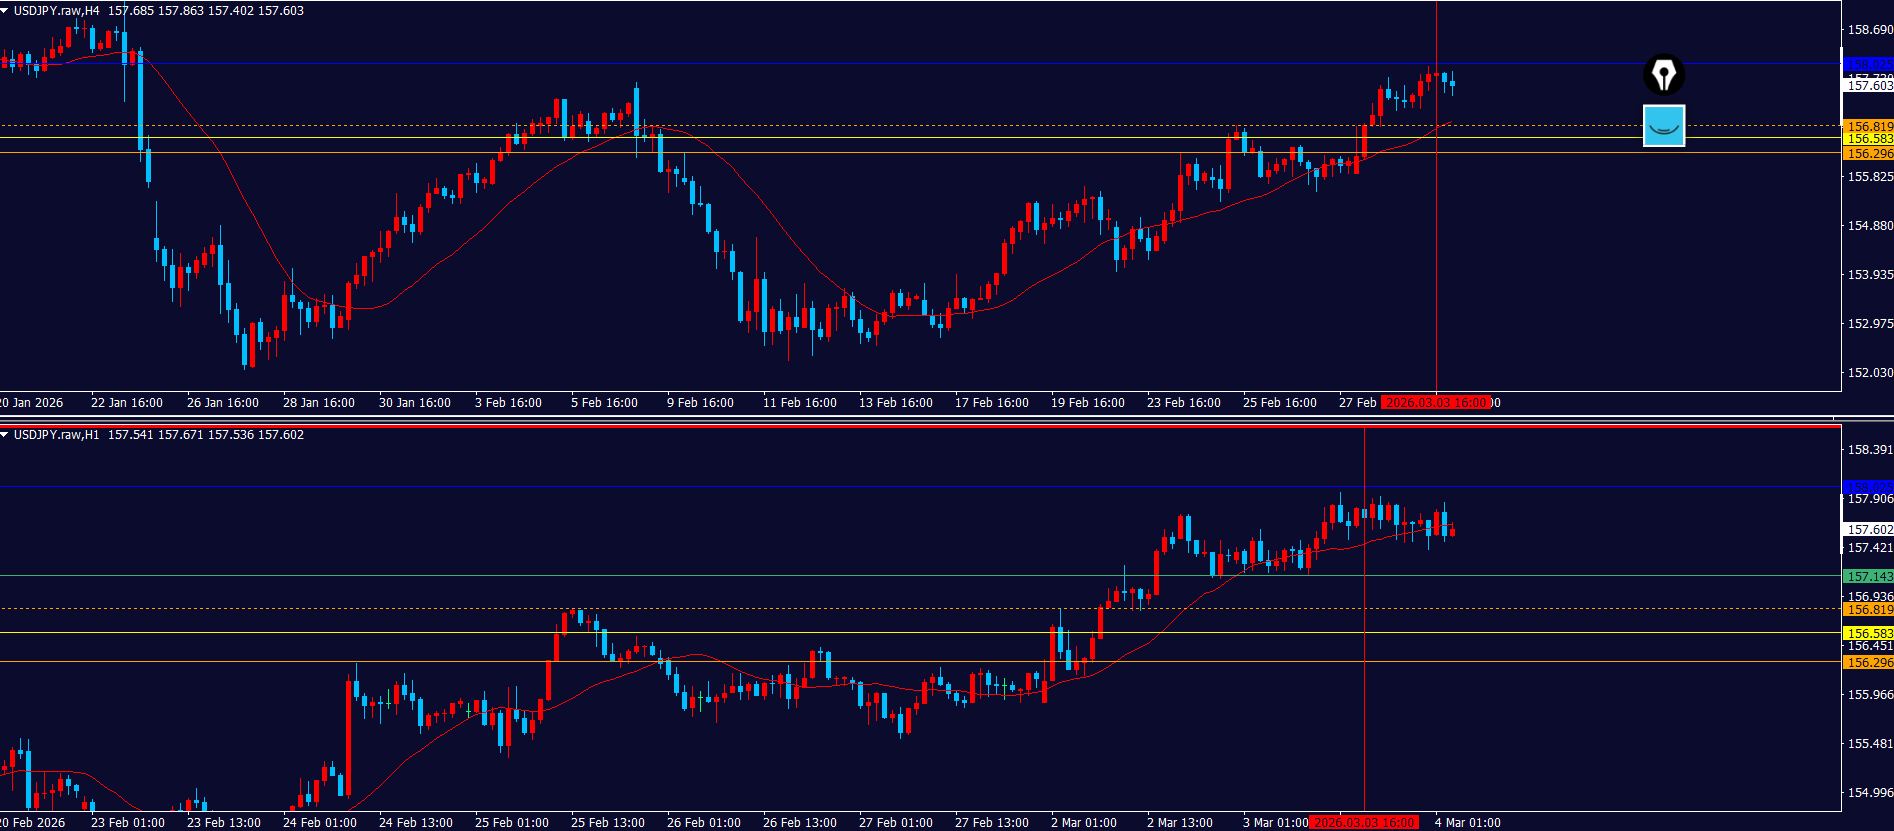
Task: Click the 26 Feb 01:00 date on H1 axis
Action: (704, 823)
